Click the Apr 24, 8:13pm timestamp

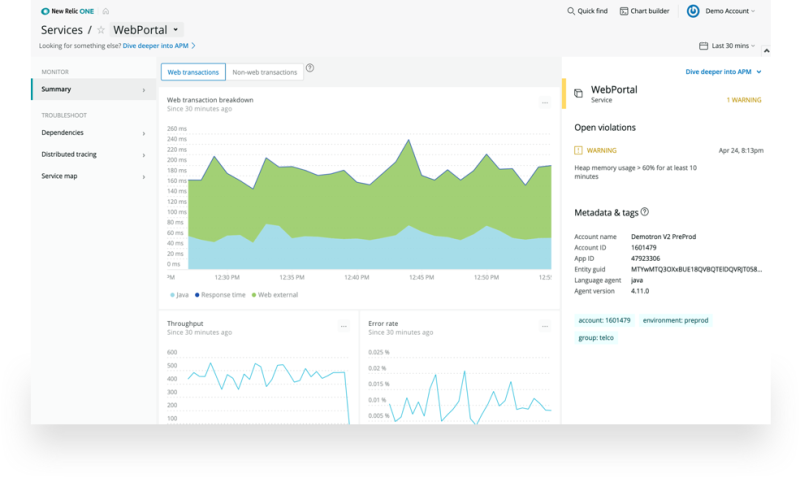pos(741,150)
